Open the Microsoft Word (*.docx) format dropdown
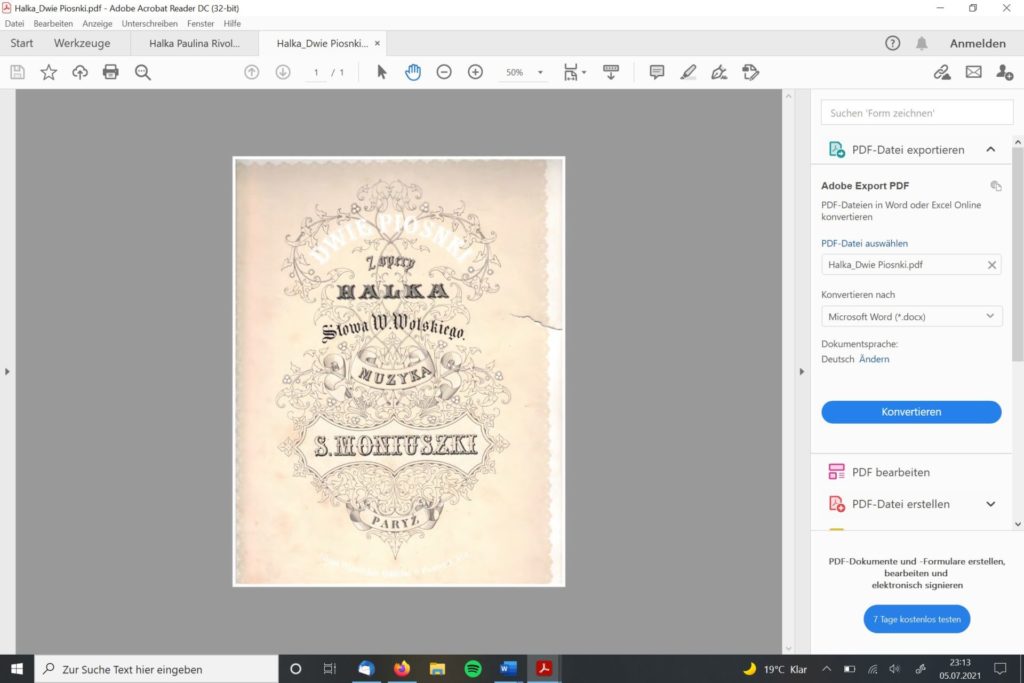This screenshot has width=1024, height=683. tap(912, 317)
